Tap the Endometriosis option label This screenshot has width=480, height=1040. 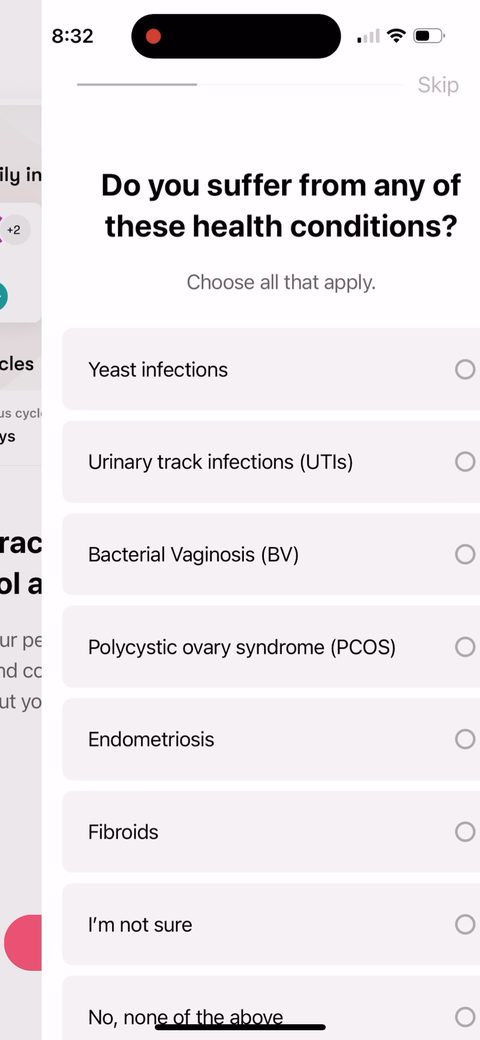[x=151, y=740]
